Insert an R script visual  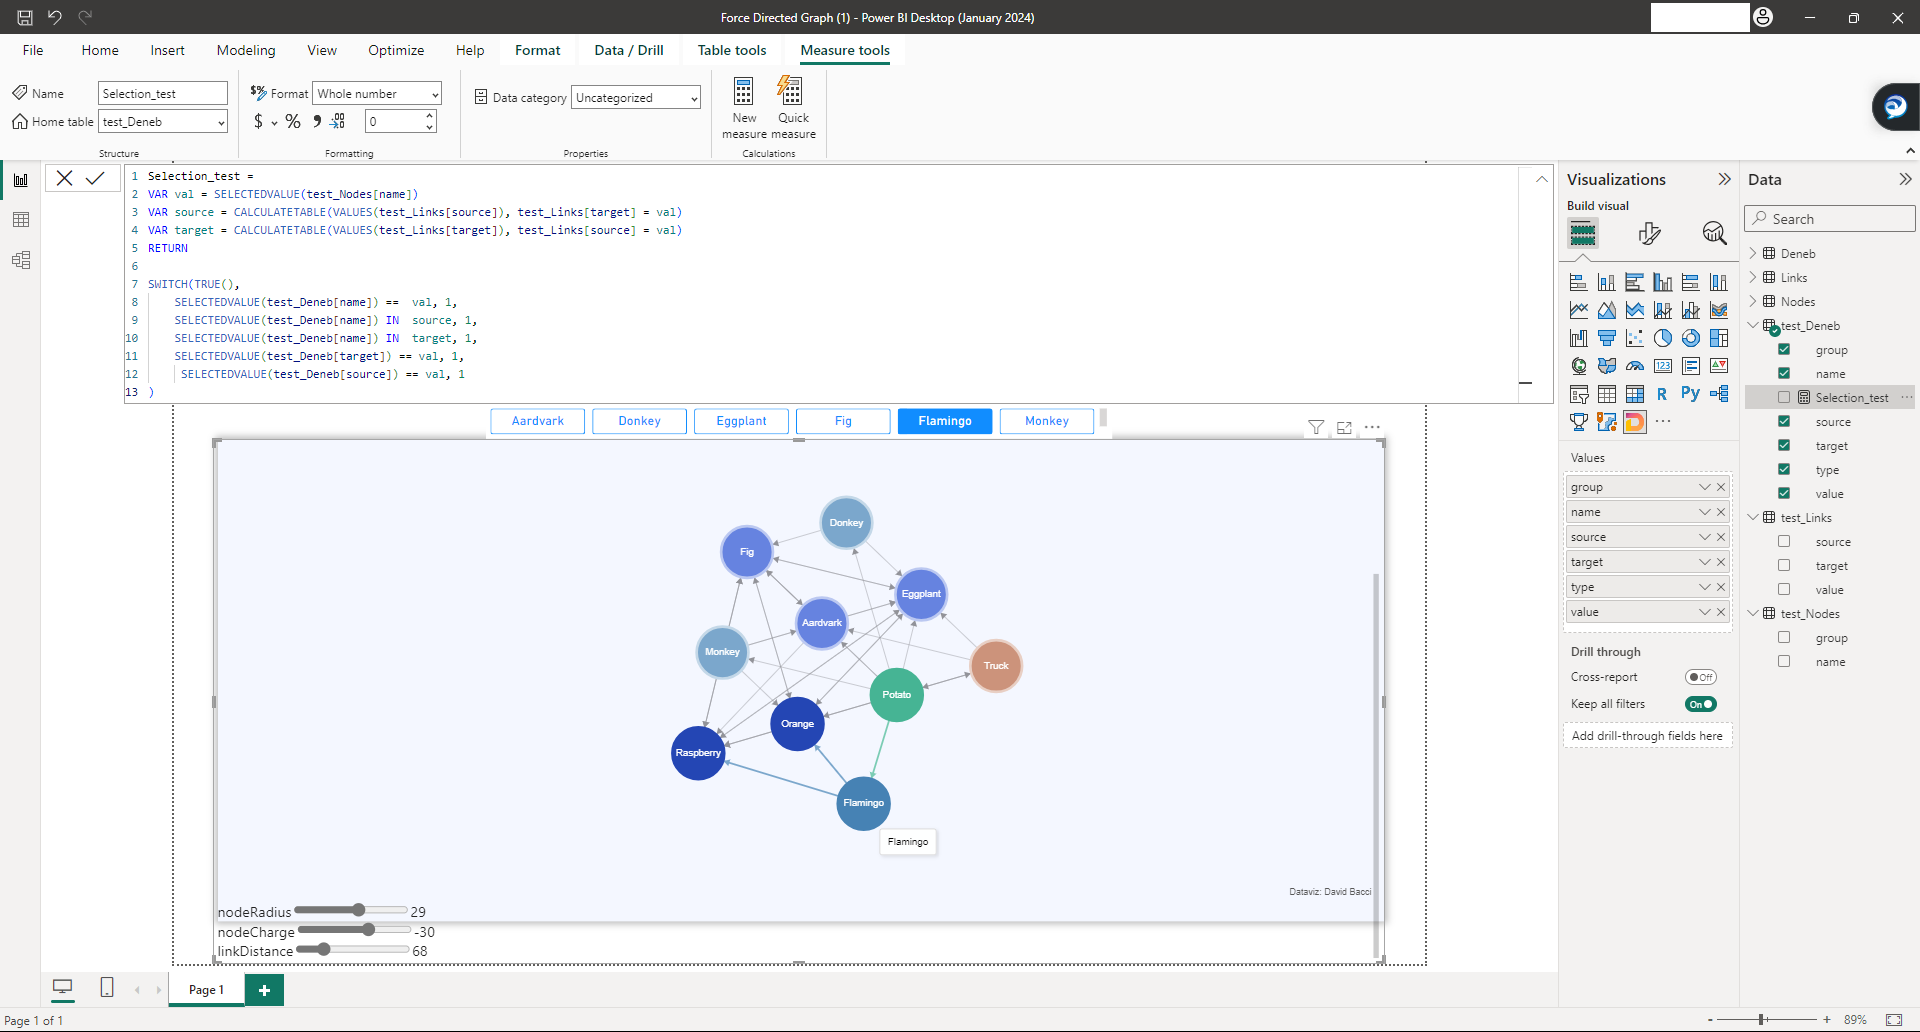(x=1662, y=393)
